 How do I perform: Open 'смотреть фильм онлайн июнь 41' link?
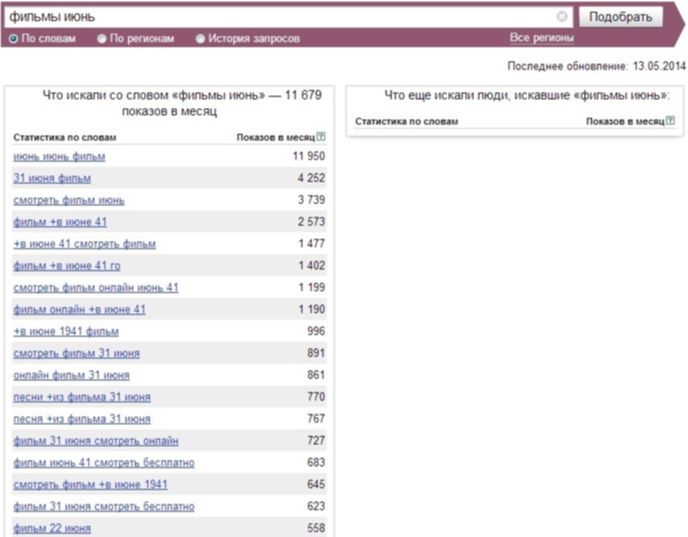coord(96,287)
